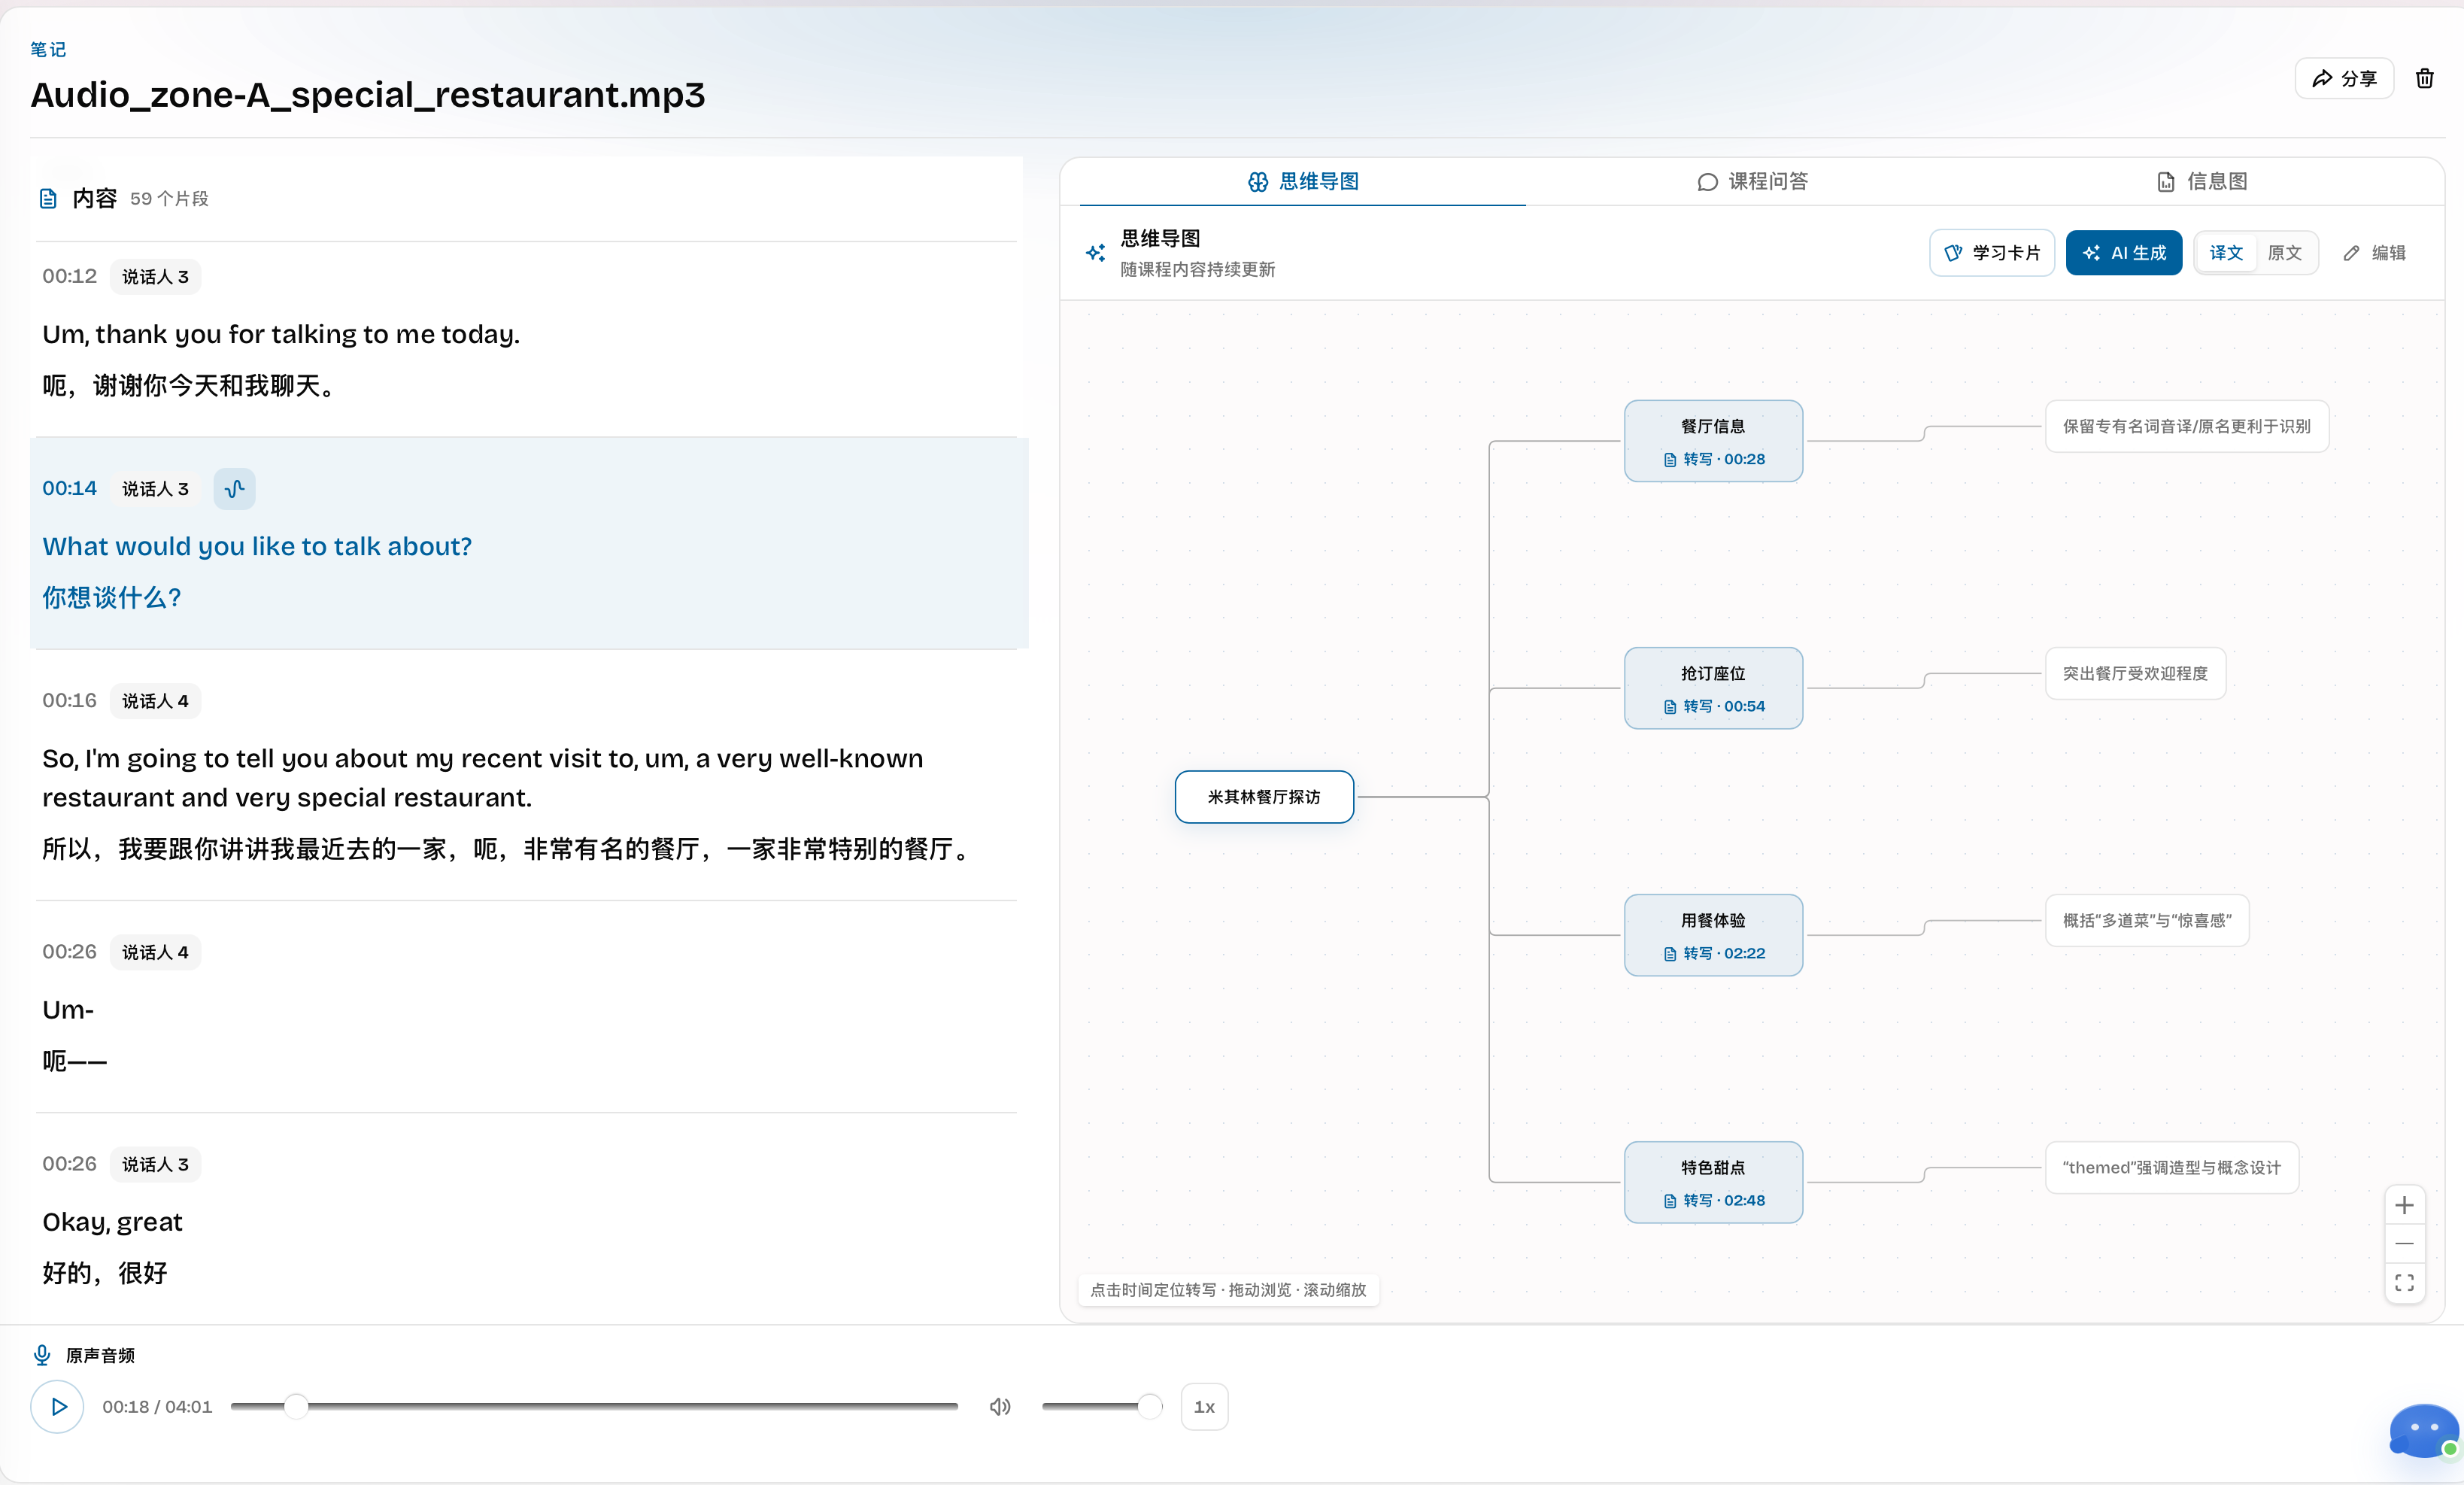
Task: Click the waveform icon beside 00:14 说话人 3
Action: [234, 488]
